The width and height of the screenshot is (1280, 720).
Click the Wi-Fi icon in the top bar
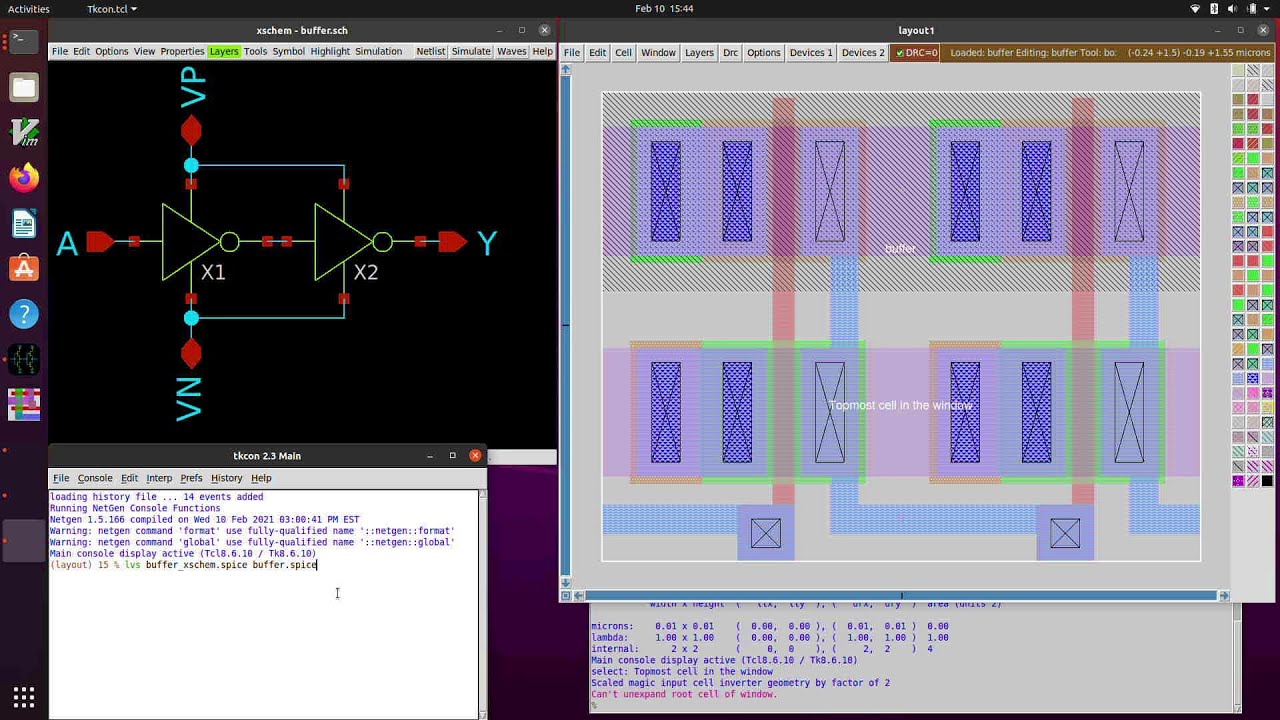coord(1195,9)
